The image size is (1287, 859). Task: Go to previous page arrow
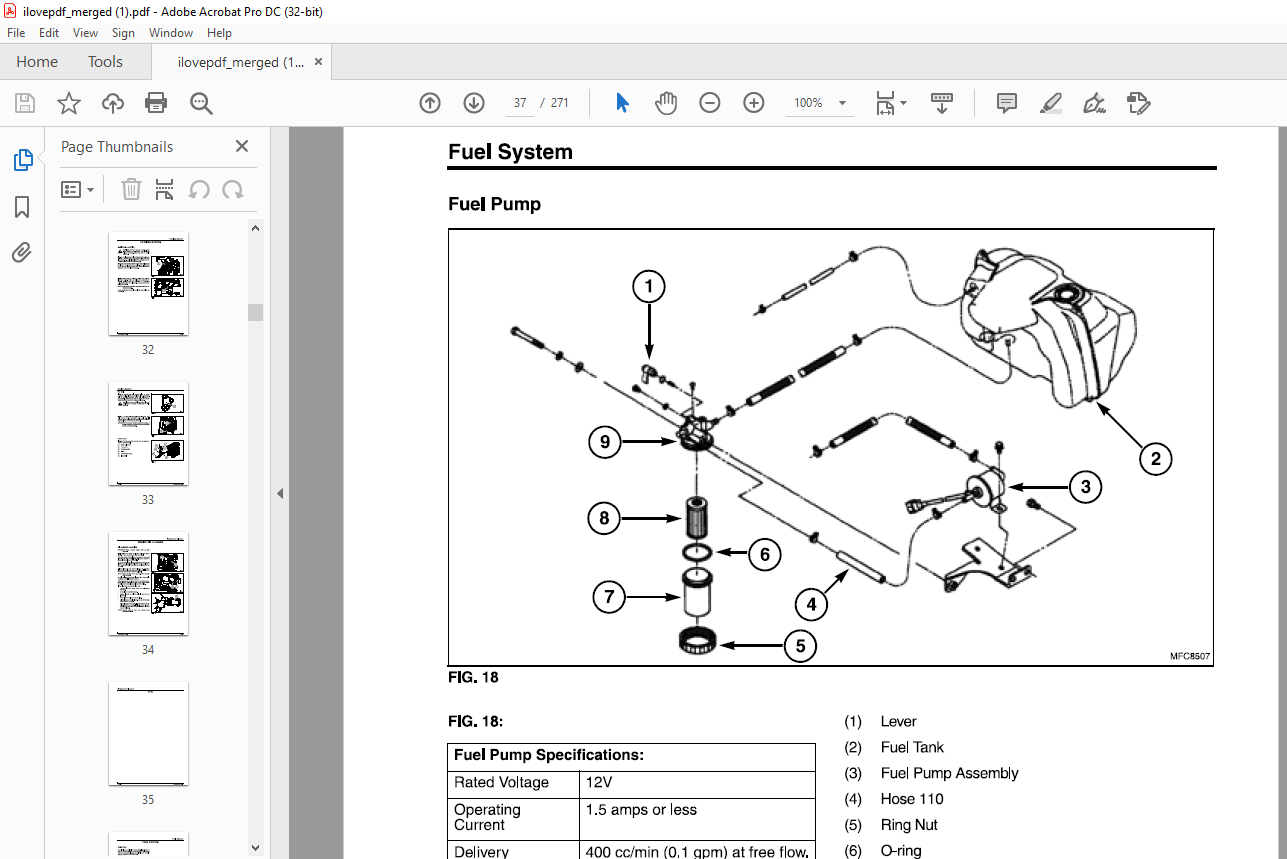tap(430, 103)
